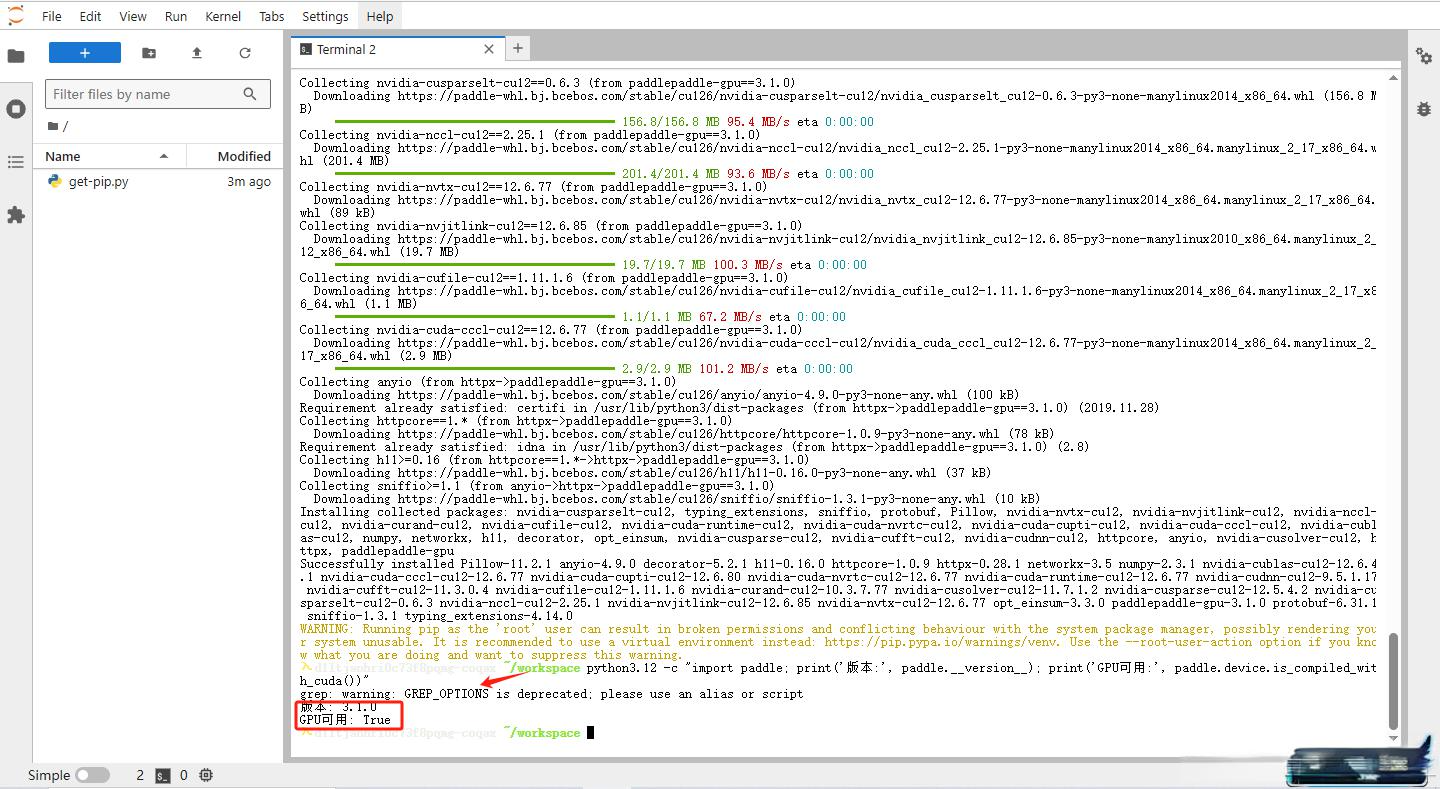Click the Filter files by name field
1440x789 pixels.
pyautogui.click(x=145, y=94)
